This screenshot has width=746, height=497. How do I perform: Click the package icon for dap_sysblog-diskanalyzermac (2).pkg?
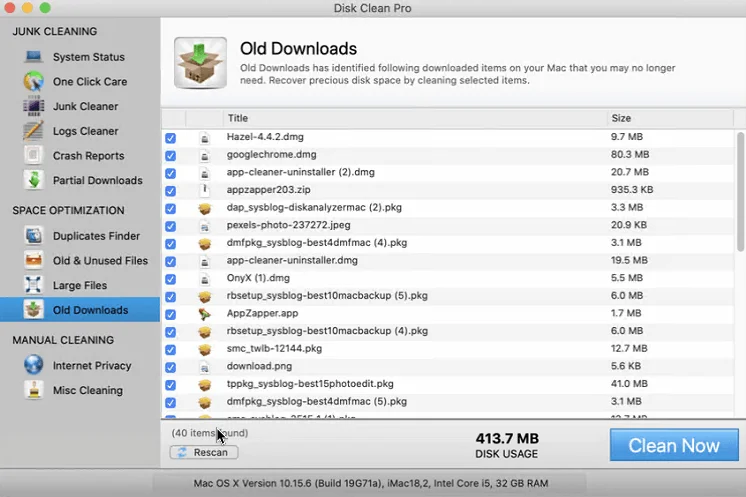[x=205, y=208]
